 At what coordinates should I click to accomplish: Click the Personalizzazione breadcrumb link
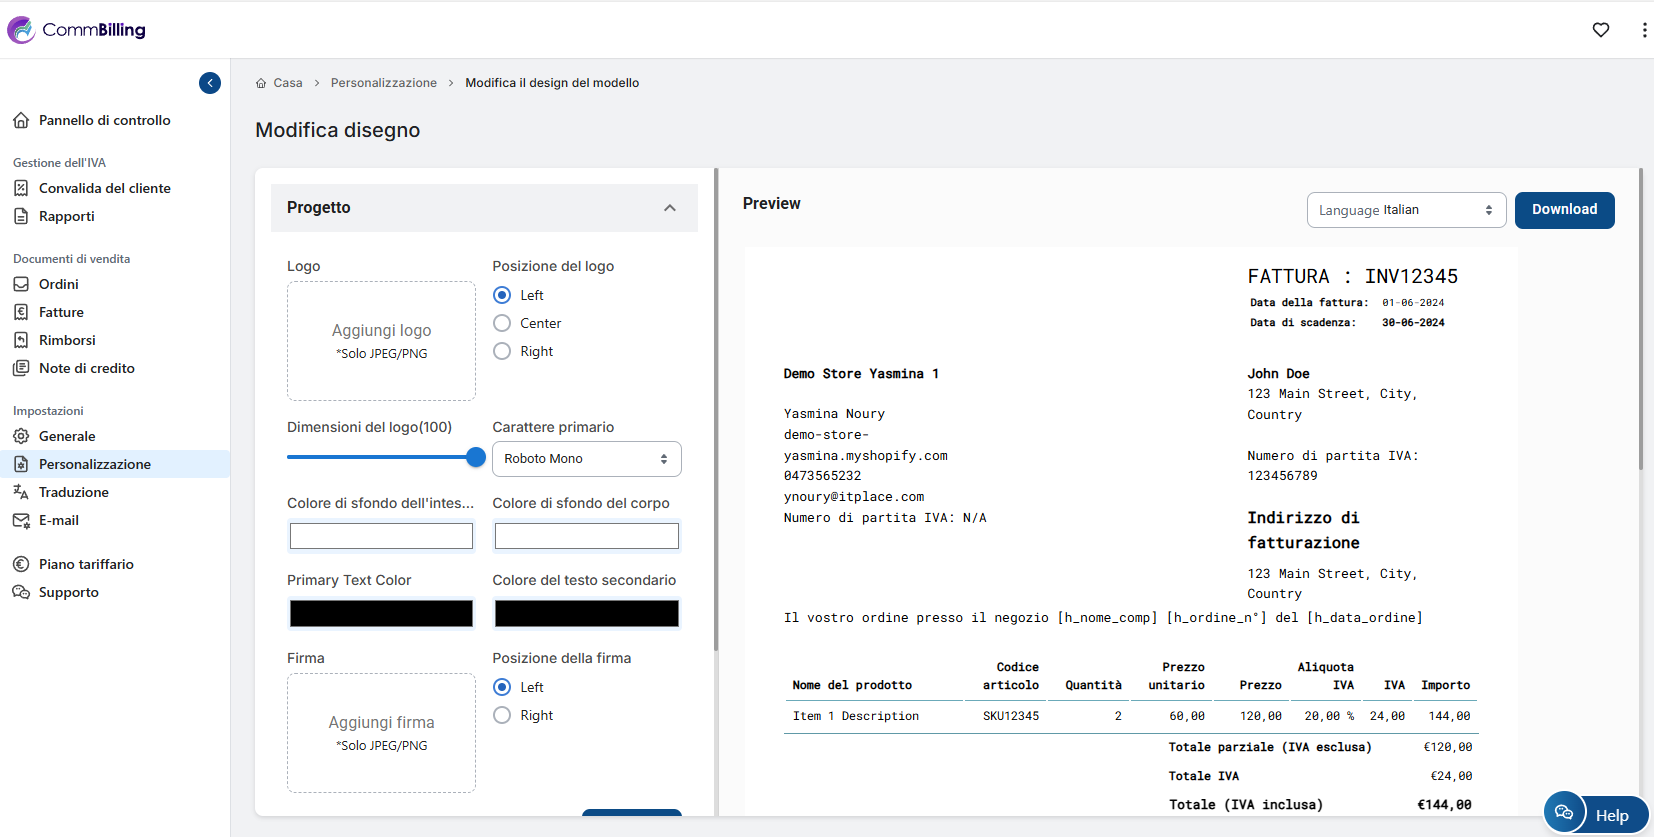pyautogui.click(x=384, y=83)
